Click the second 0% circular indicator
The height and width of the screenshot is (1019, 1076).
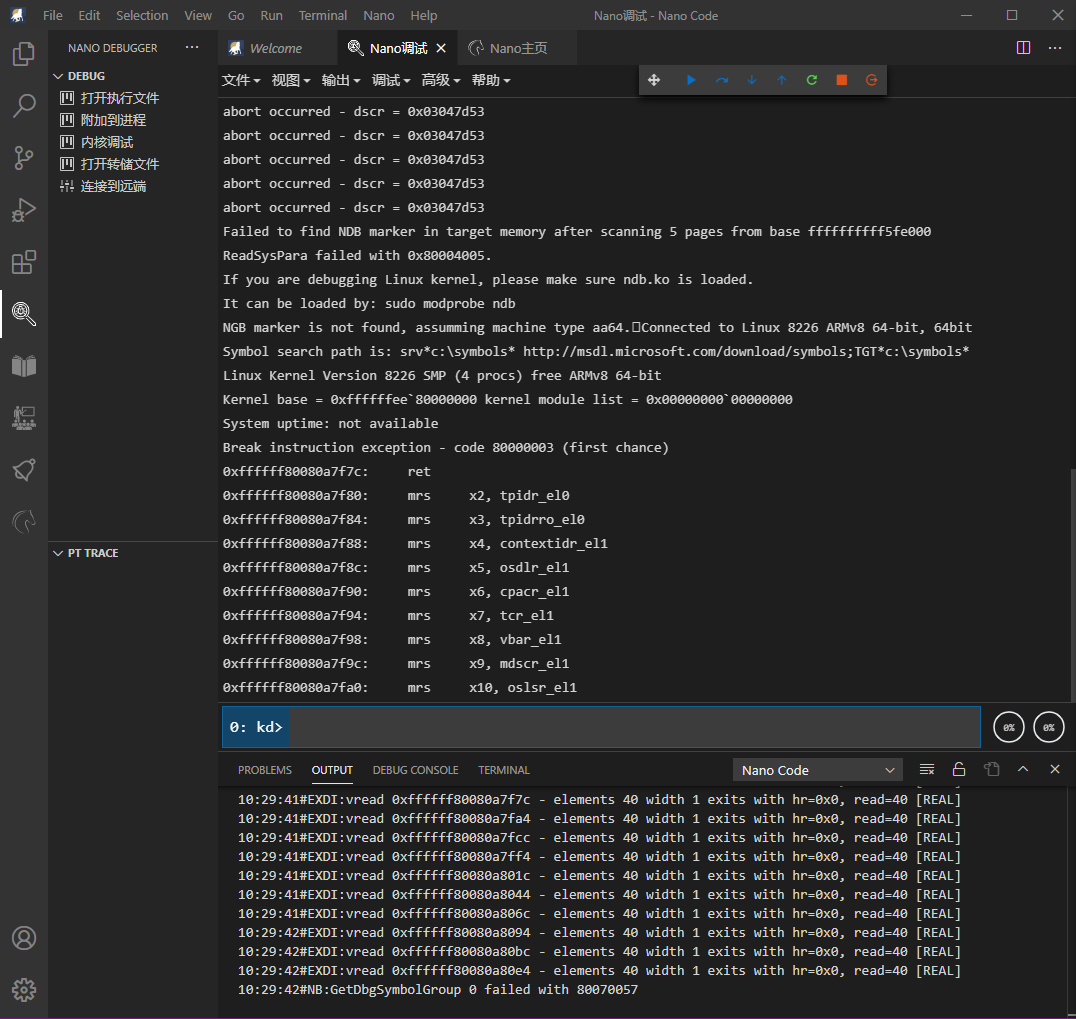[x=1049, y=727]
